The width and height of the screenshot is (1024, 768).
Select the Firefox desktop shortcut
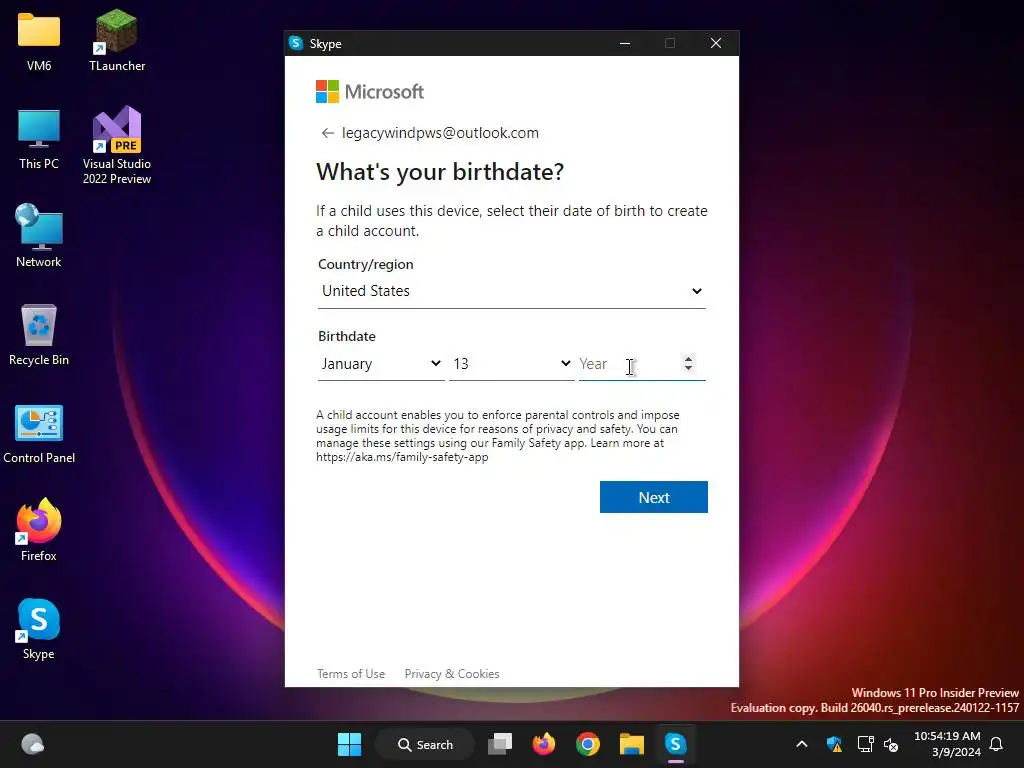pos(39,530)
